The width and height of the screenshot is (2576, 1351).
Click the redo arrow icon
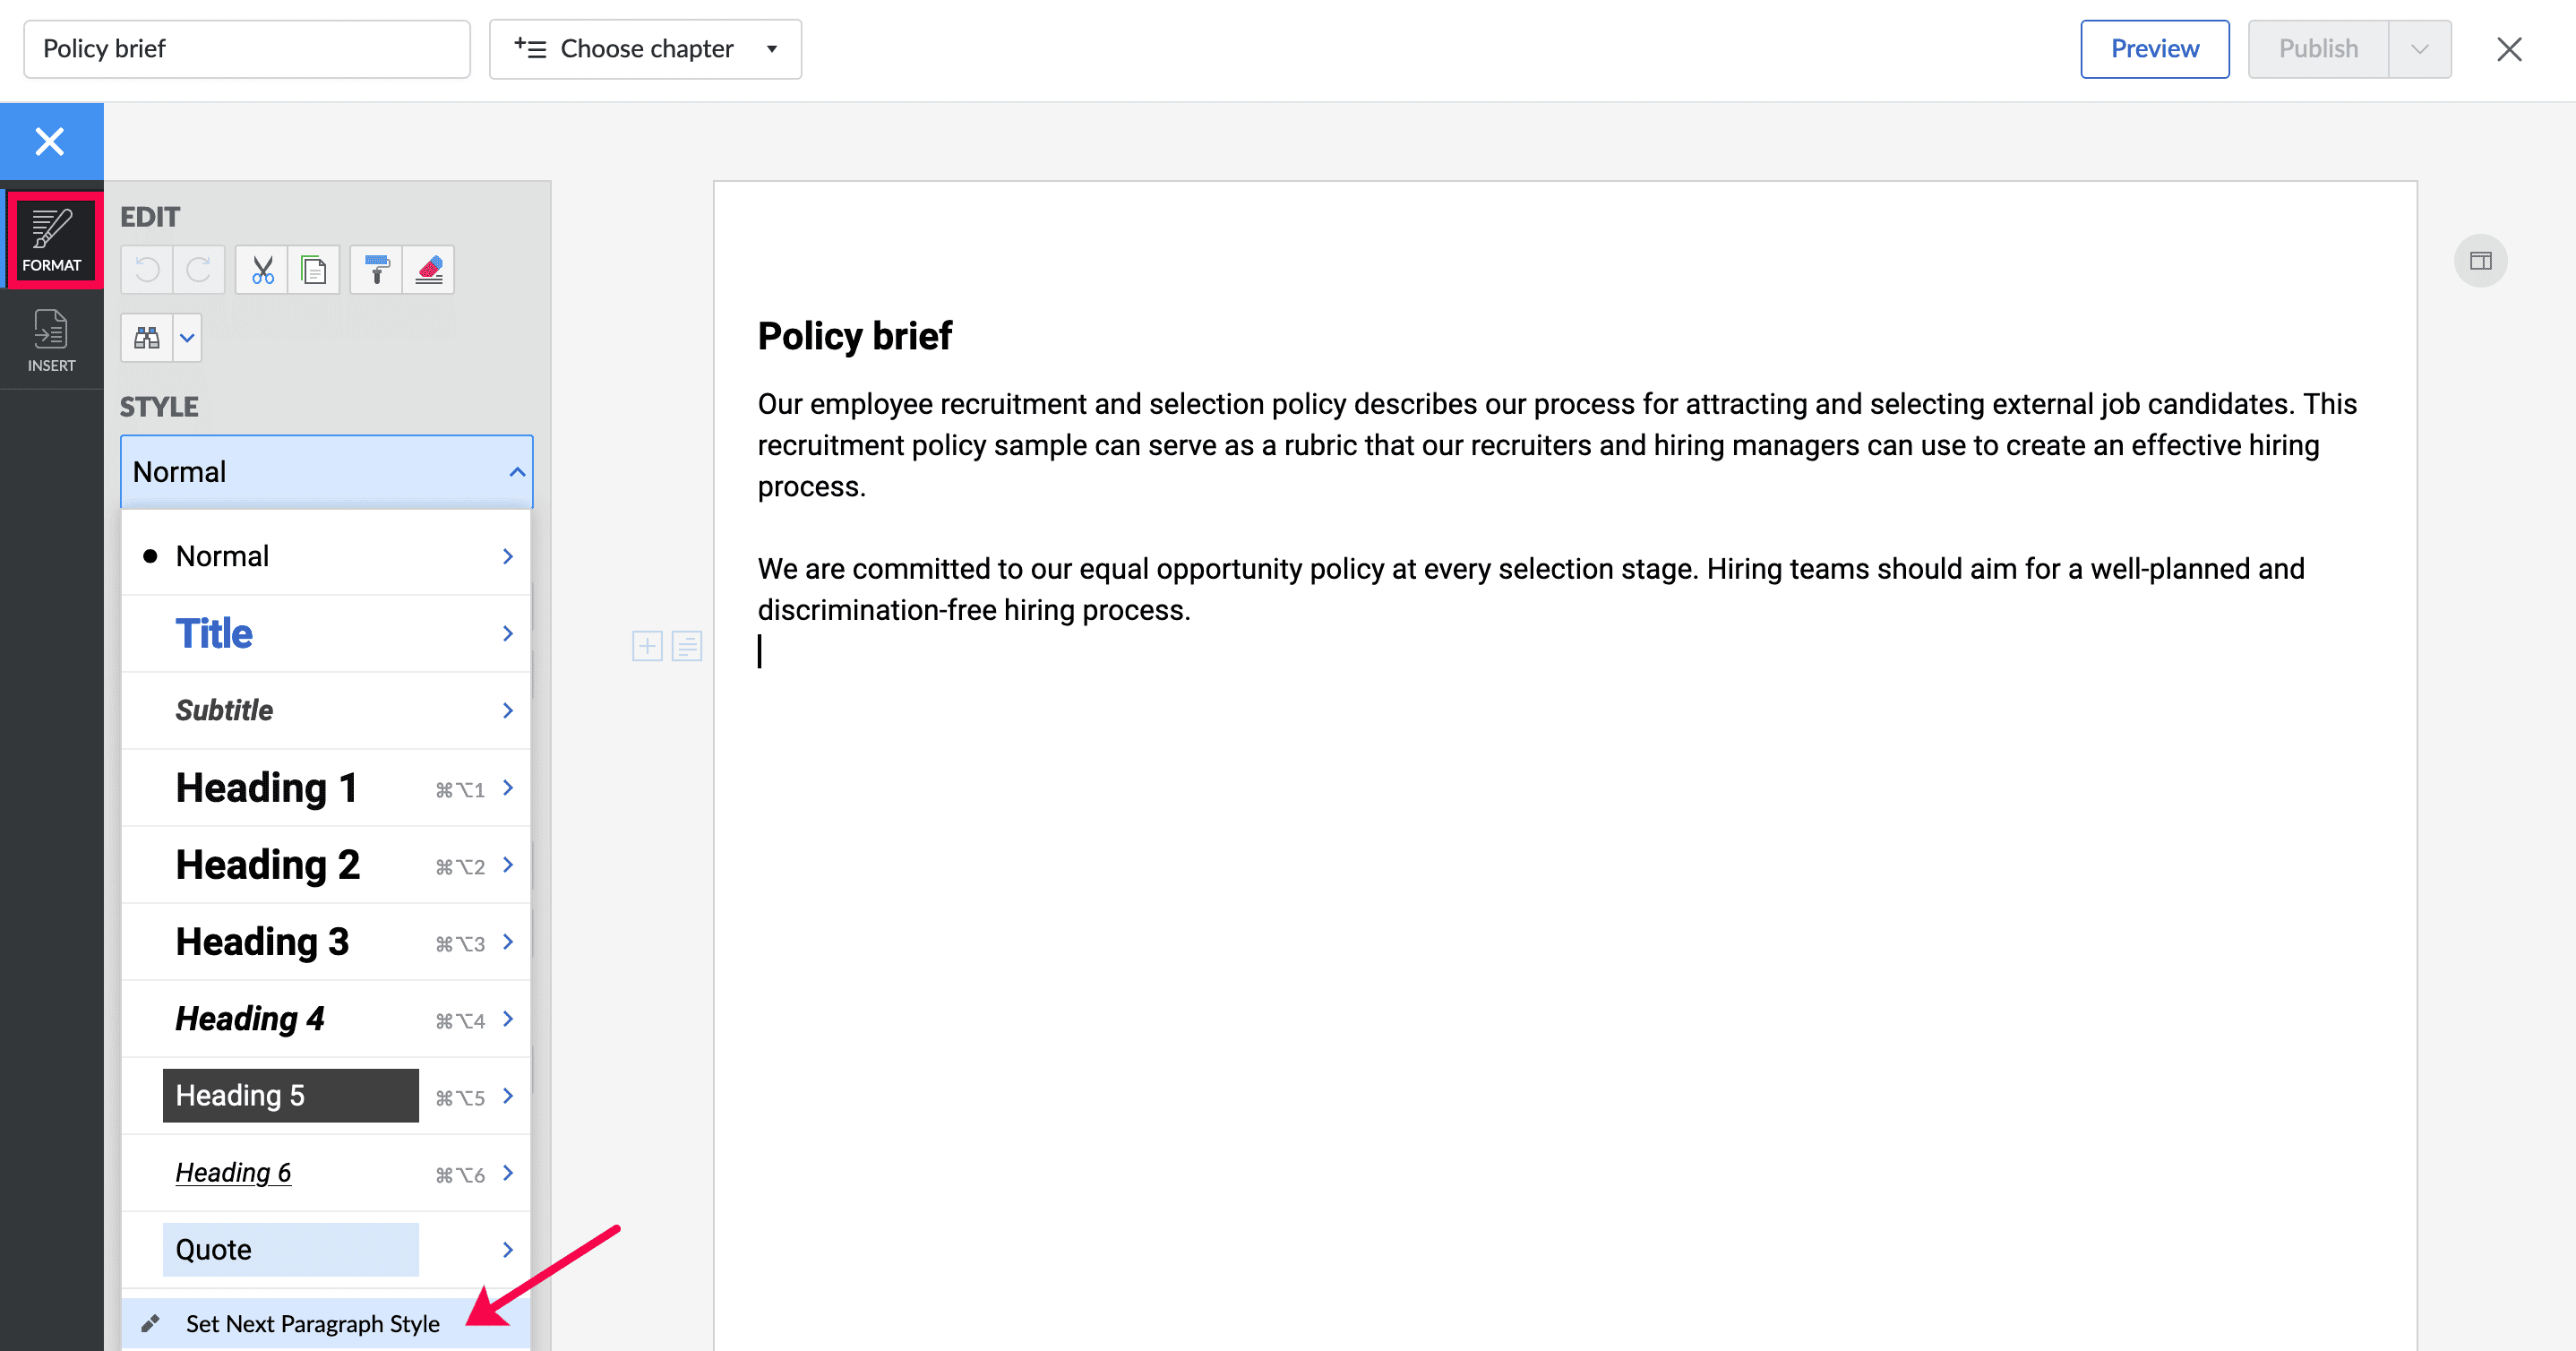click(199, 270)
